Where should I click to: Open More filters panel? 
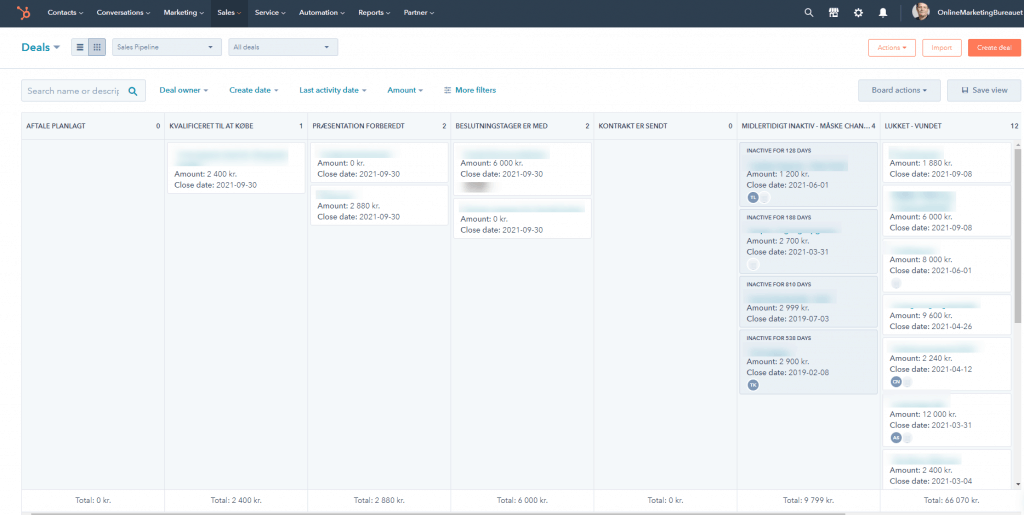coord(470,90)
